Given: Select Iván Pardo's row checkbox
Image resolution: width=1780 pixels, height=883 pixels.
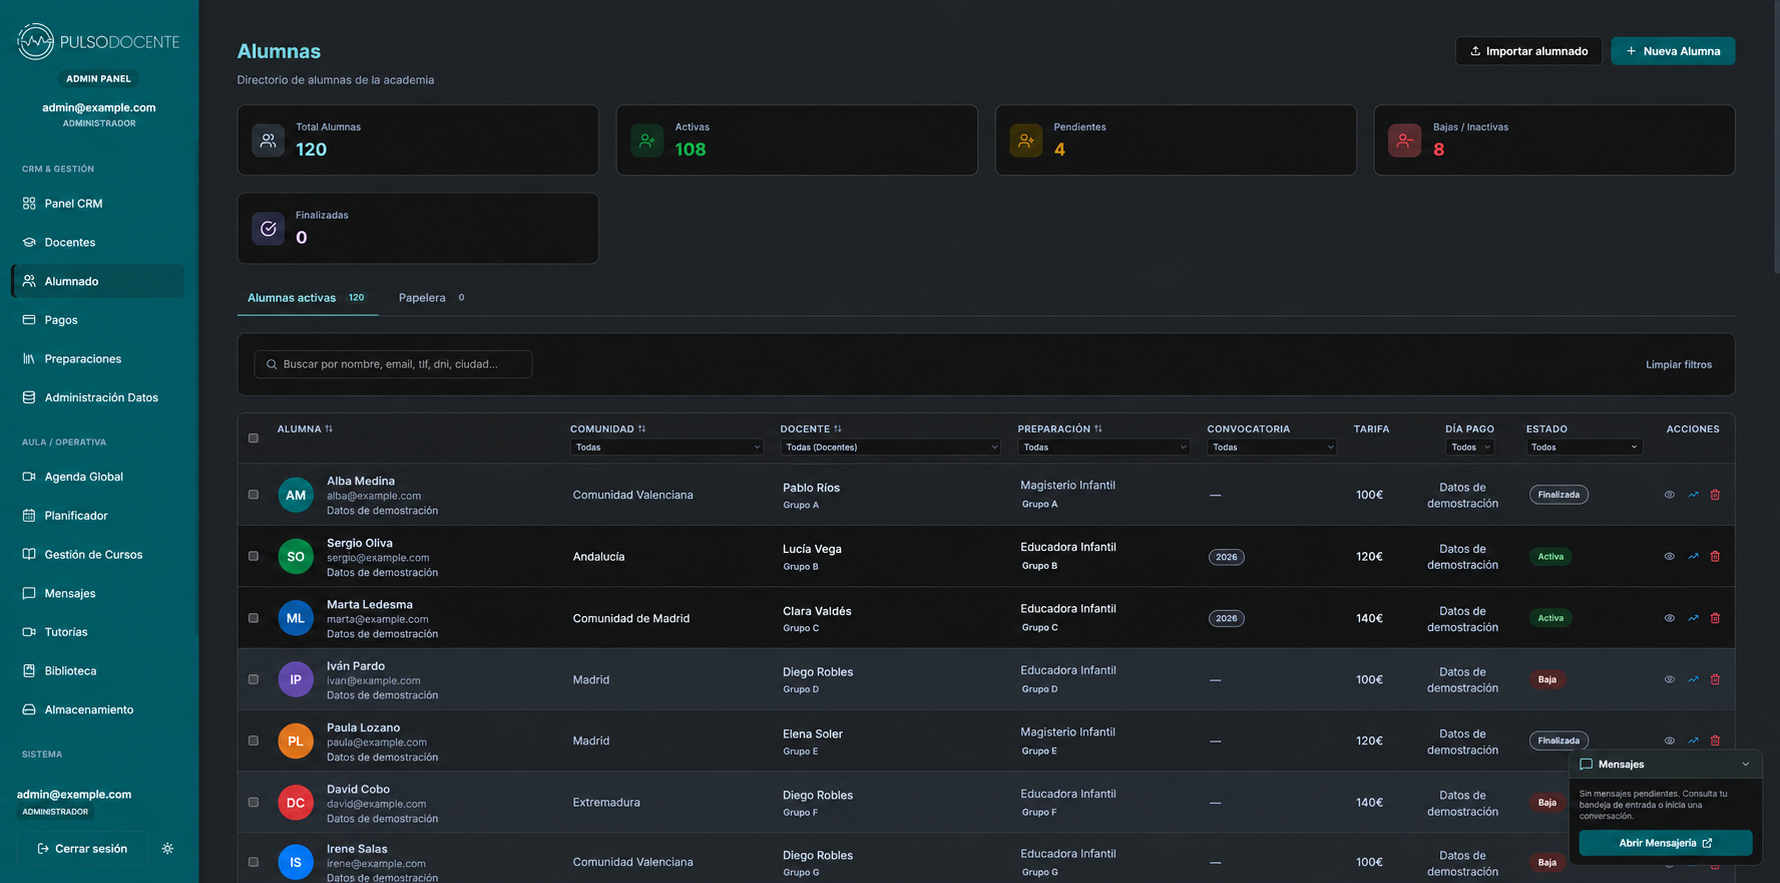Looking at the screenshot, I should (x=253, y=680).
